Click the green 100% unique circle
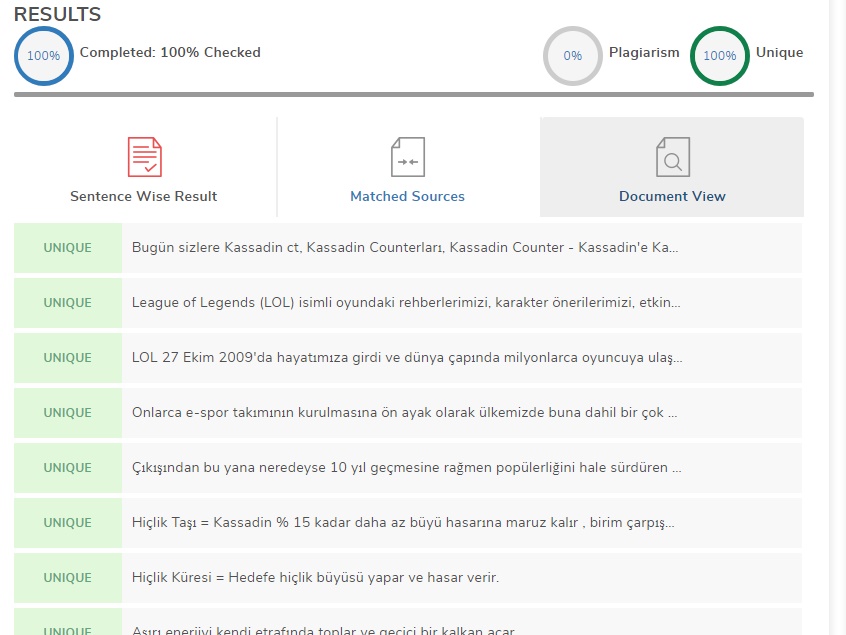The width and height of the screenshot is (846, 635). (719, 56)
